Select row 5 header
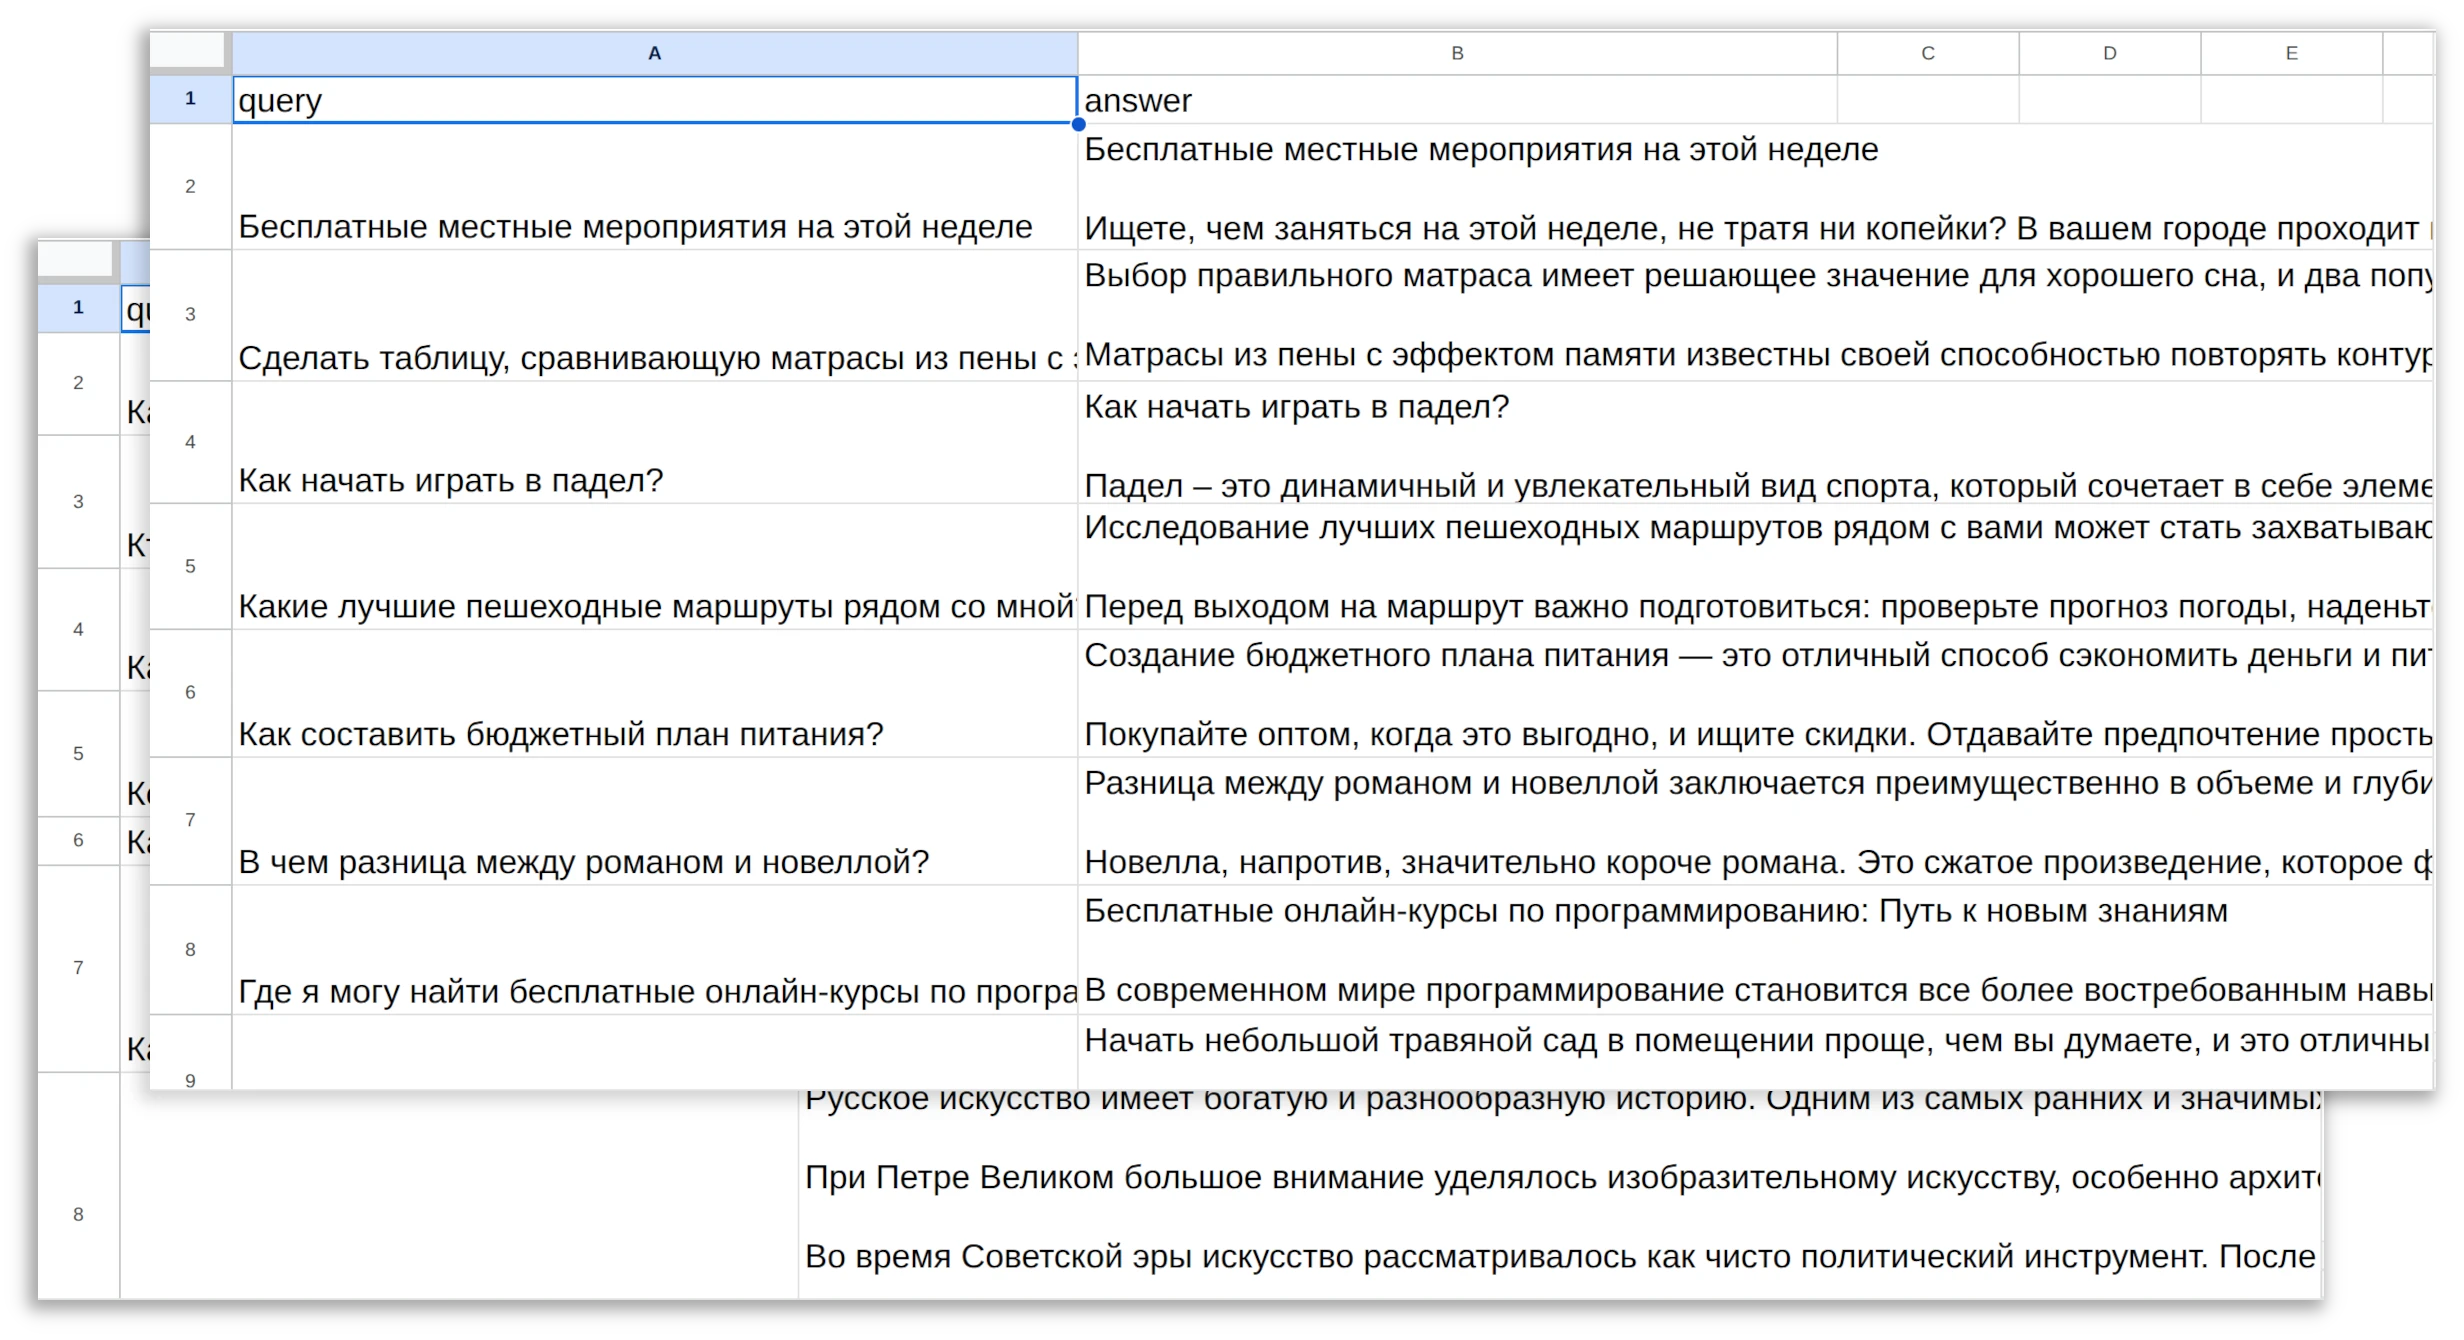This screenshot has width=2464, height=1340. click(190, 566)
